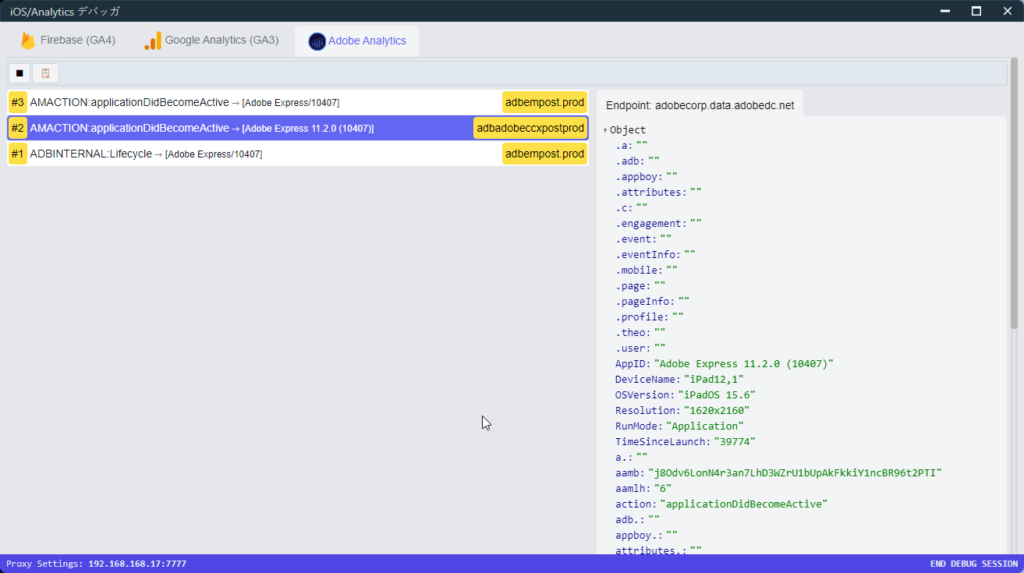The image size is (1024, 573).
Task: Click the #1 event number badge
Action: [17, 154]
